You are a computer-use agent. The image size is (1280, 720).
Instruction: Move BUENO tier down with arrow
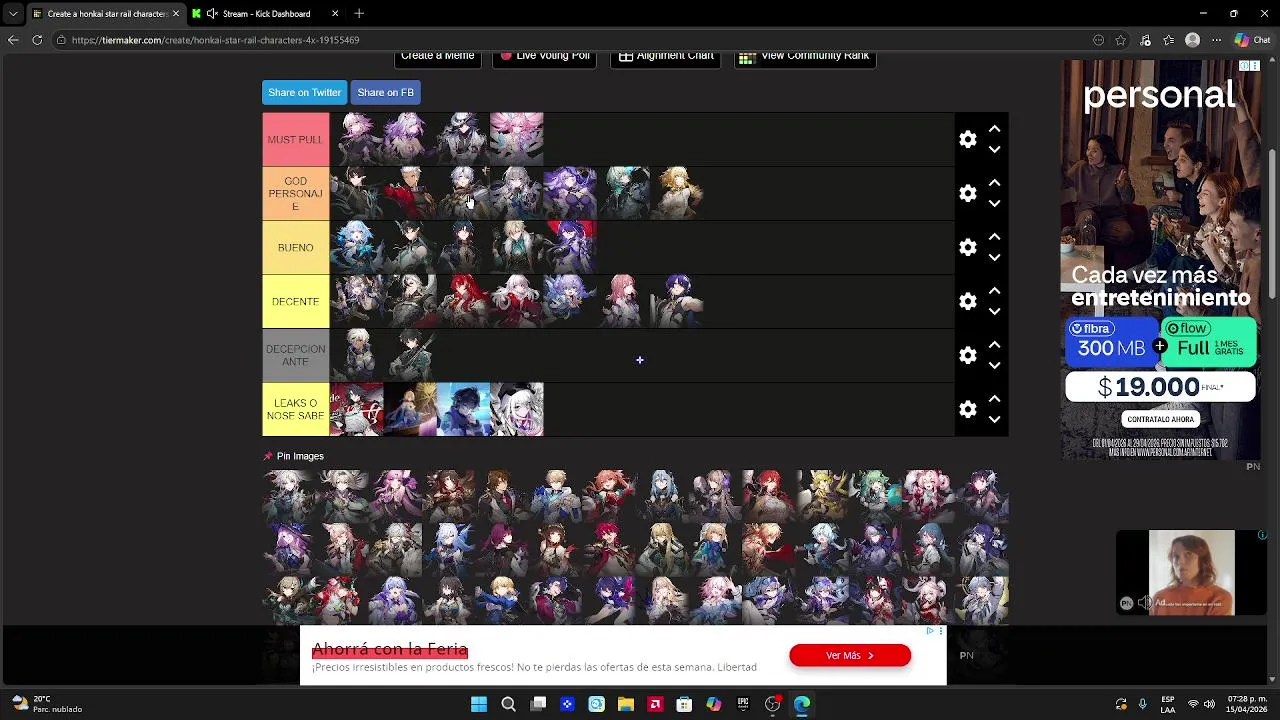point(994,257)
